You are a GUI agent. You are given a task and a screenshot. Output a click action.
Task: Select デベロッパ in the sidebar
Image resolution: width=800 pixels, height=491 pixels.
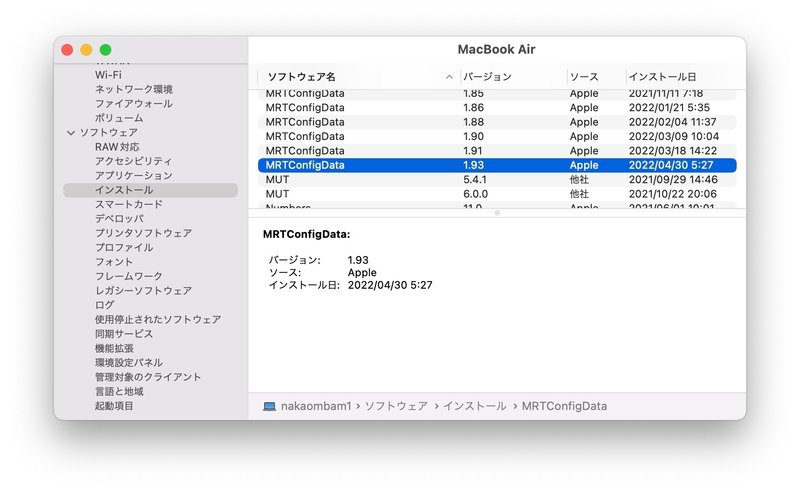pyautogui.click(x=119, y=218)
